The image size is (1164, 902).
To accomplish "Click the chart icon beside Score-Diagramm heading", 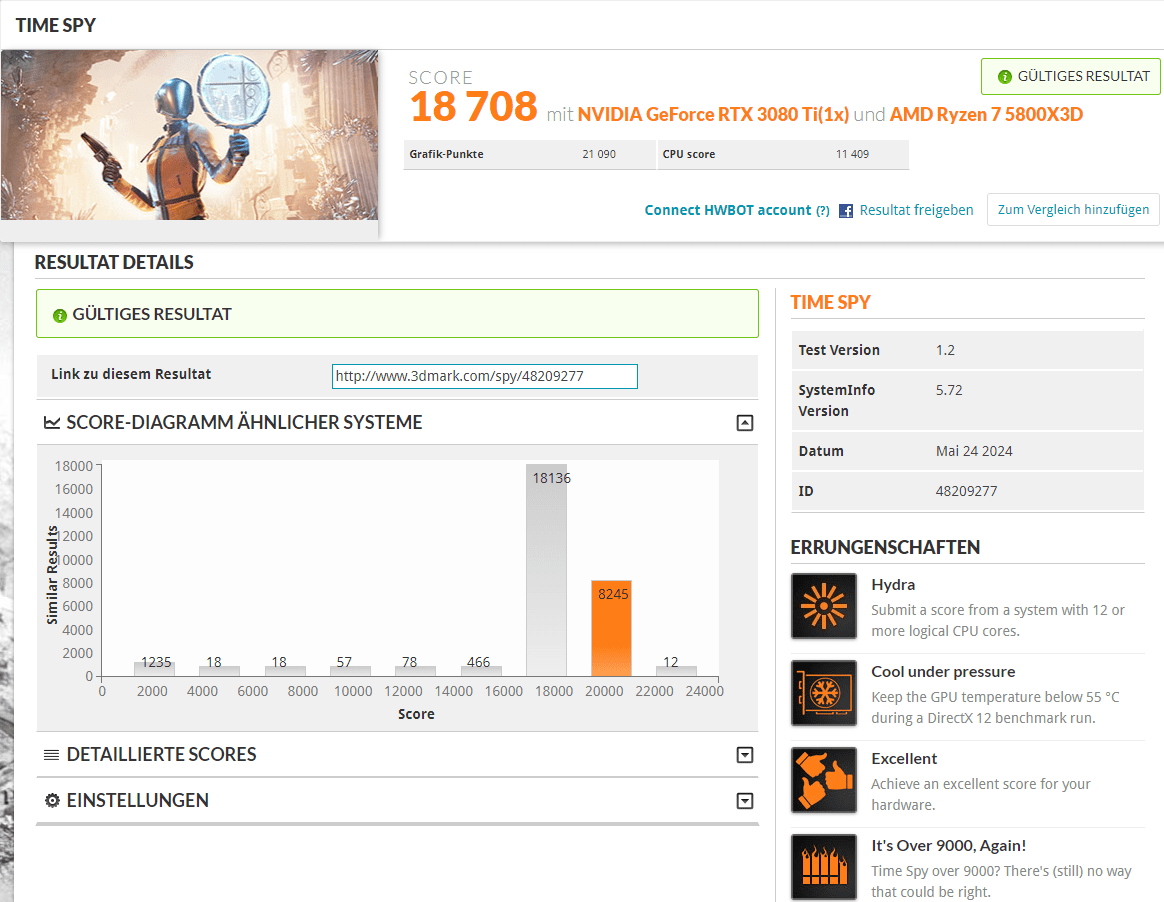I will [52, 422].
